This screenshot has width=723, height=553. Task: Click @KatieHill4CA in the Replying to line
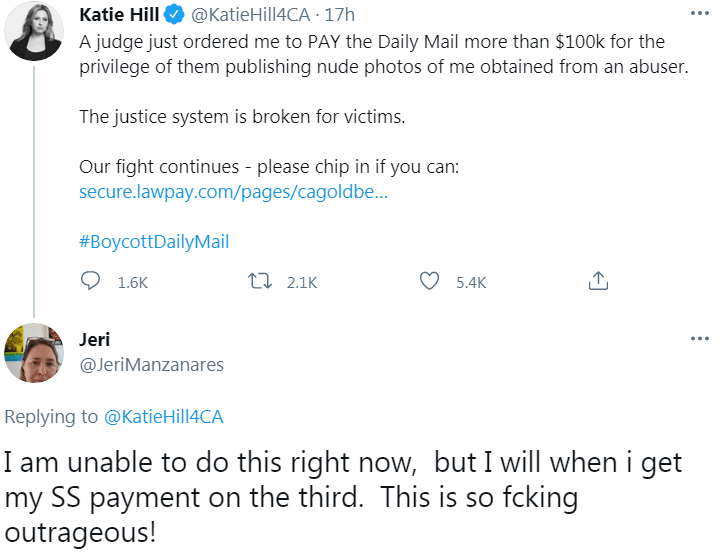click(164, 418)
